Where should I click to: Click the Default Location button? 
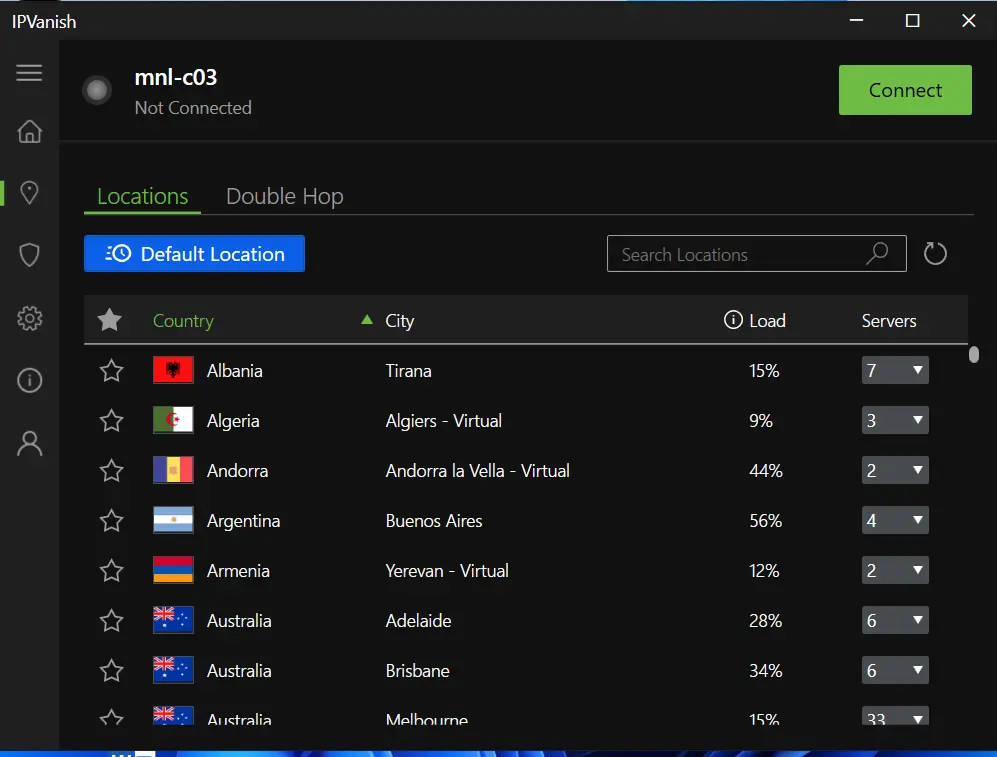(195, 254)
